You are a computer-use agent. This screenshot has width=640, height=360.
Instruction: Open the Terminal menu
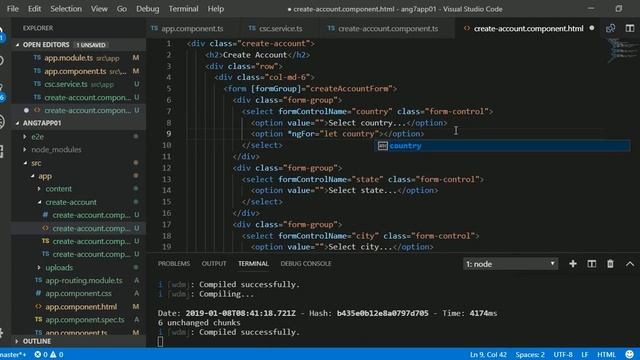pyautogui.click(x=183, y=9)
